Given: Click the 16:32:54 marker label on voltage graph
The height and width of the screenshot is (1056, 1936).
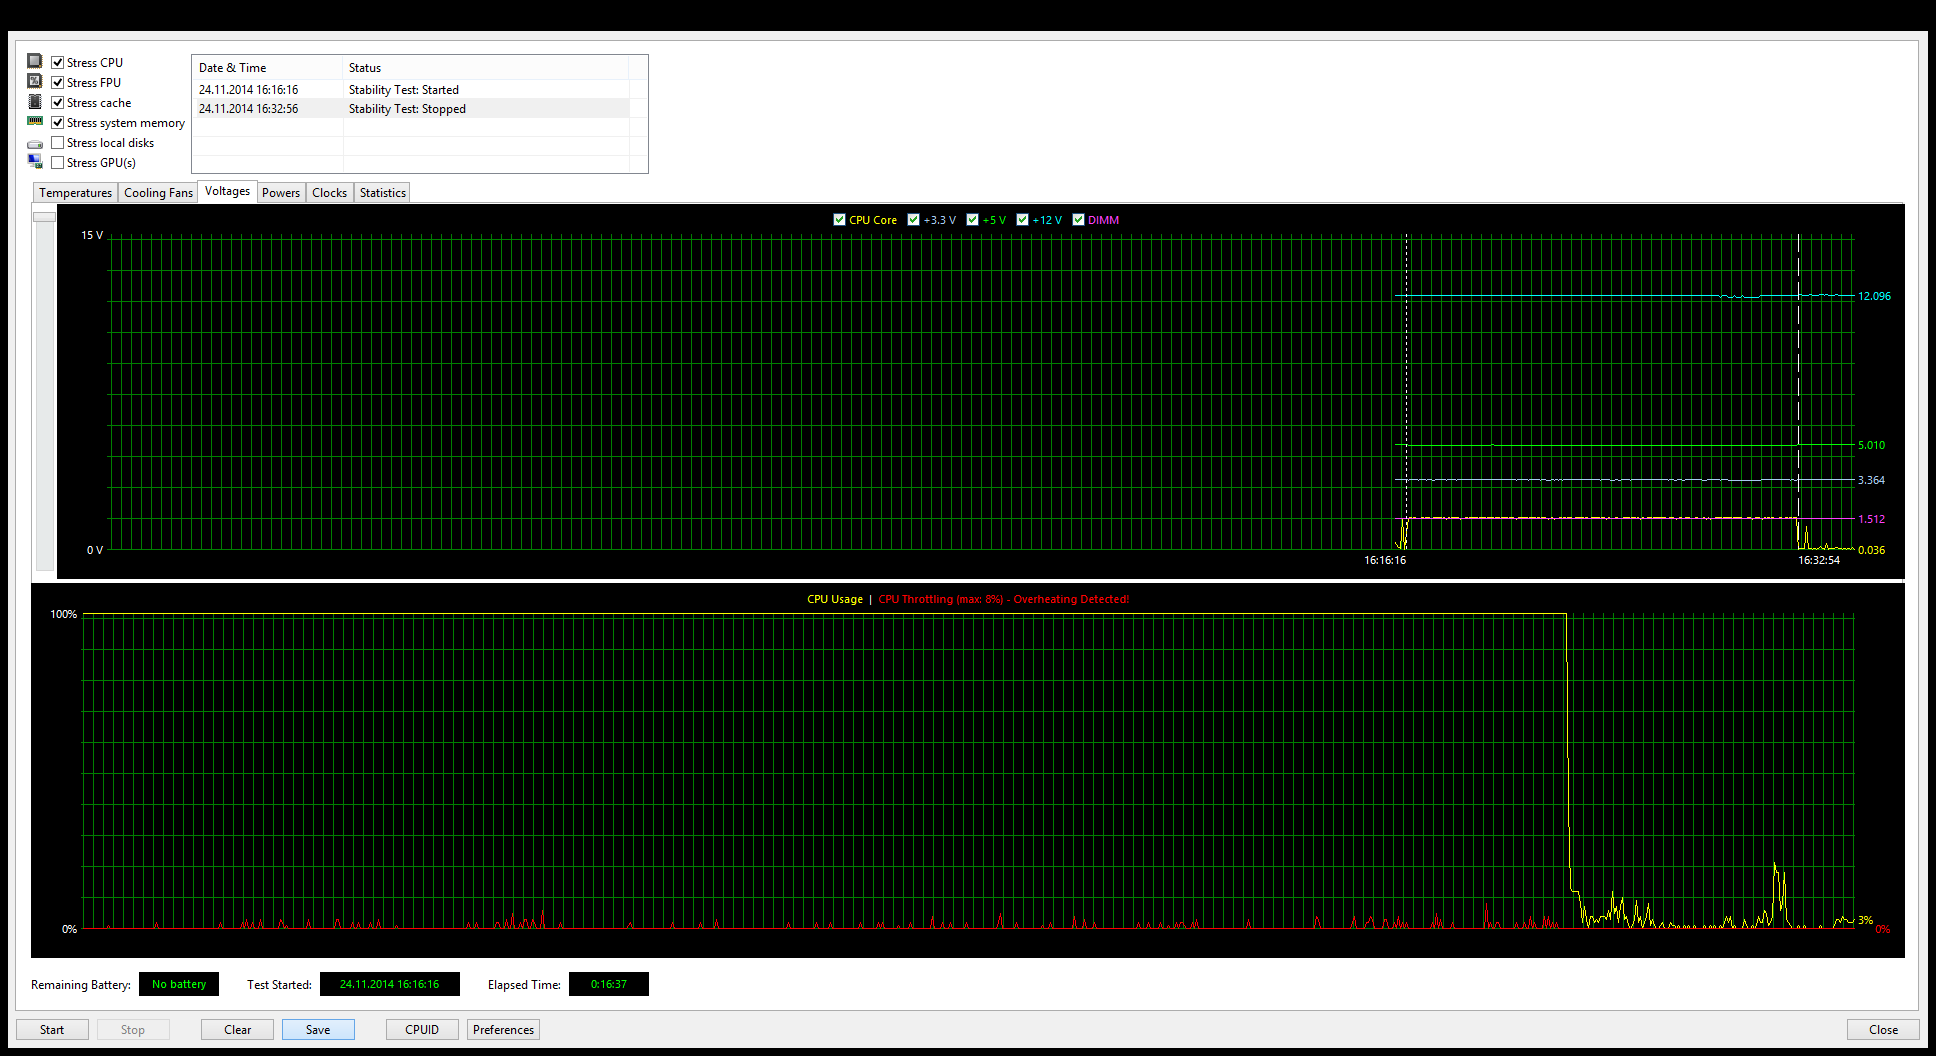Looking at the screenshot, I should point(1819,560).
